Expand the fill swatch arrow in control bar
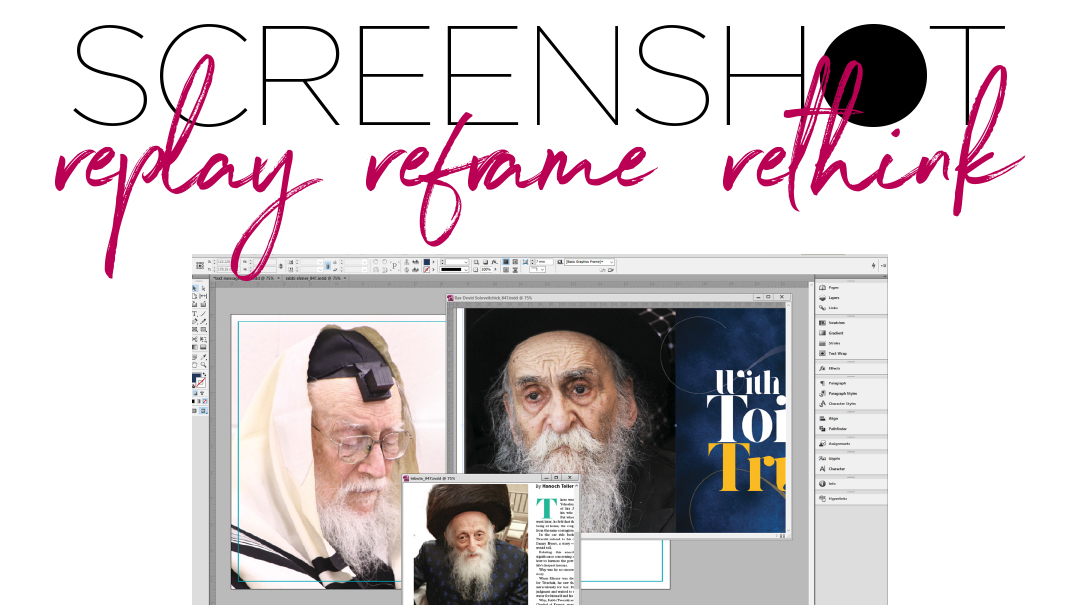This screenshot has width=1079, height=605. pos(434,262)
